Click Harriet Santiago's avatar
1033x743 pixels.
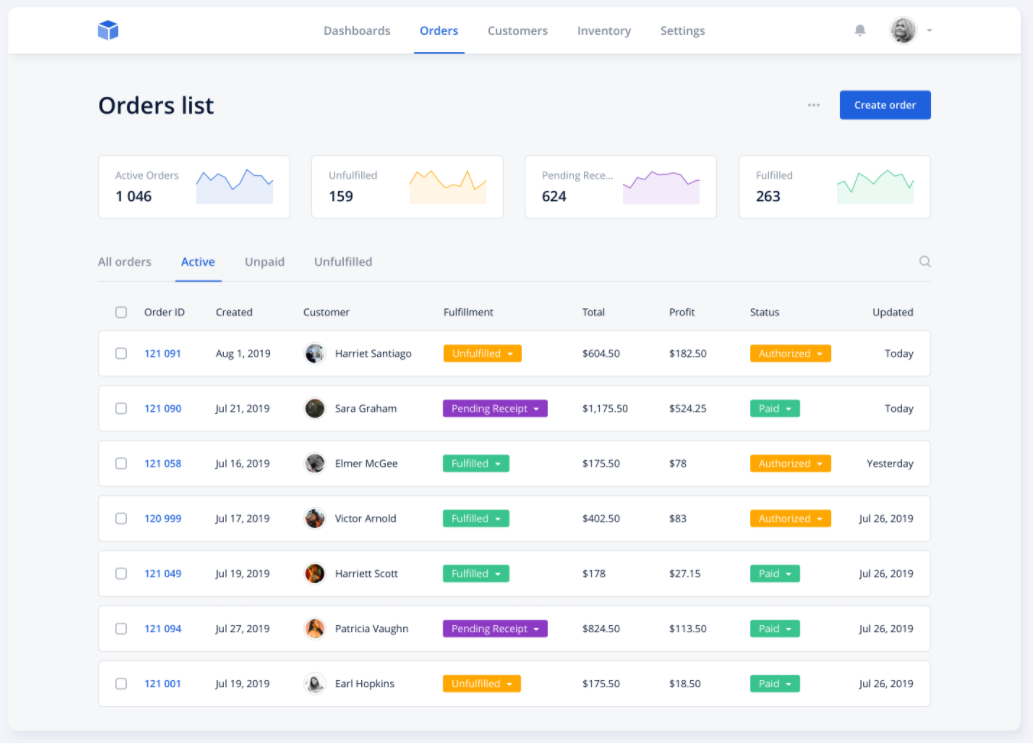(x=315, y=353)
